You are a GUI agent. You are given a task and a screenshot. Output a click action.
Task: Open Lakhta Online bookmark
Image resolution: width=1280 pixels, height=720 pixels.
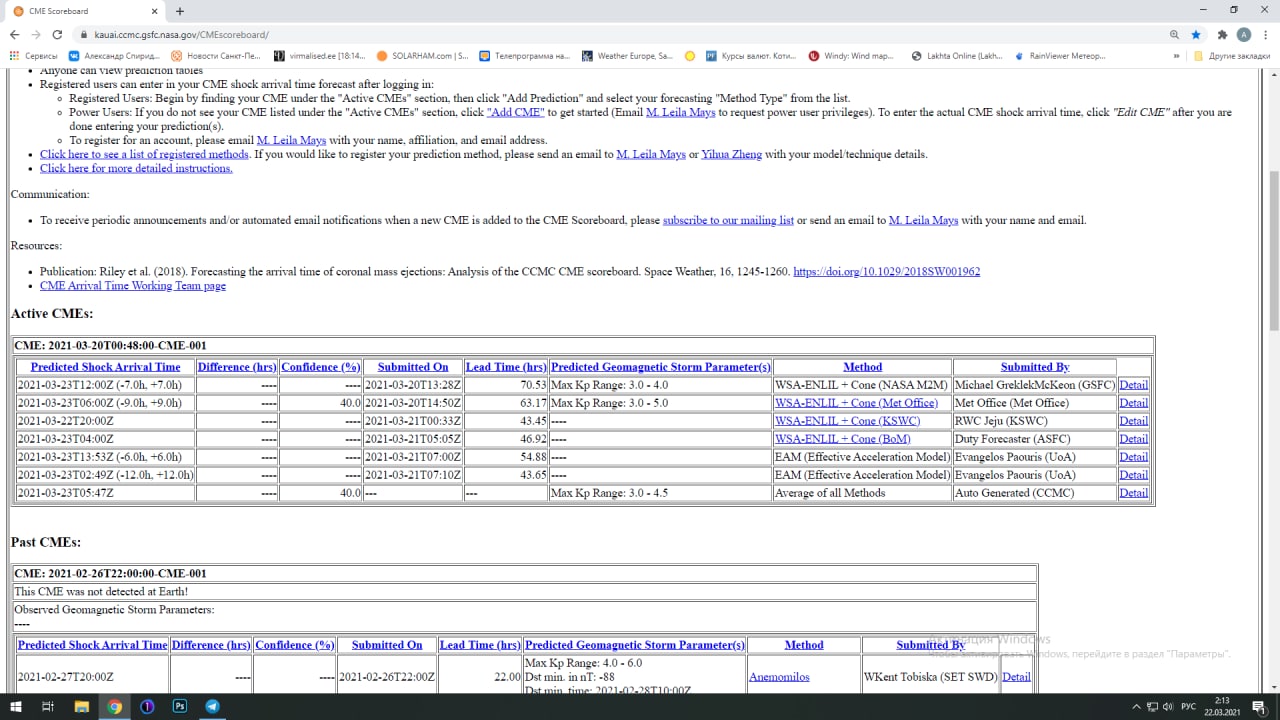click(955, 56)
